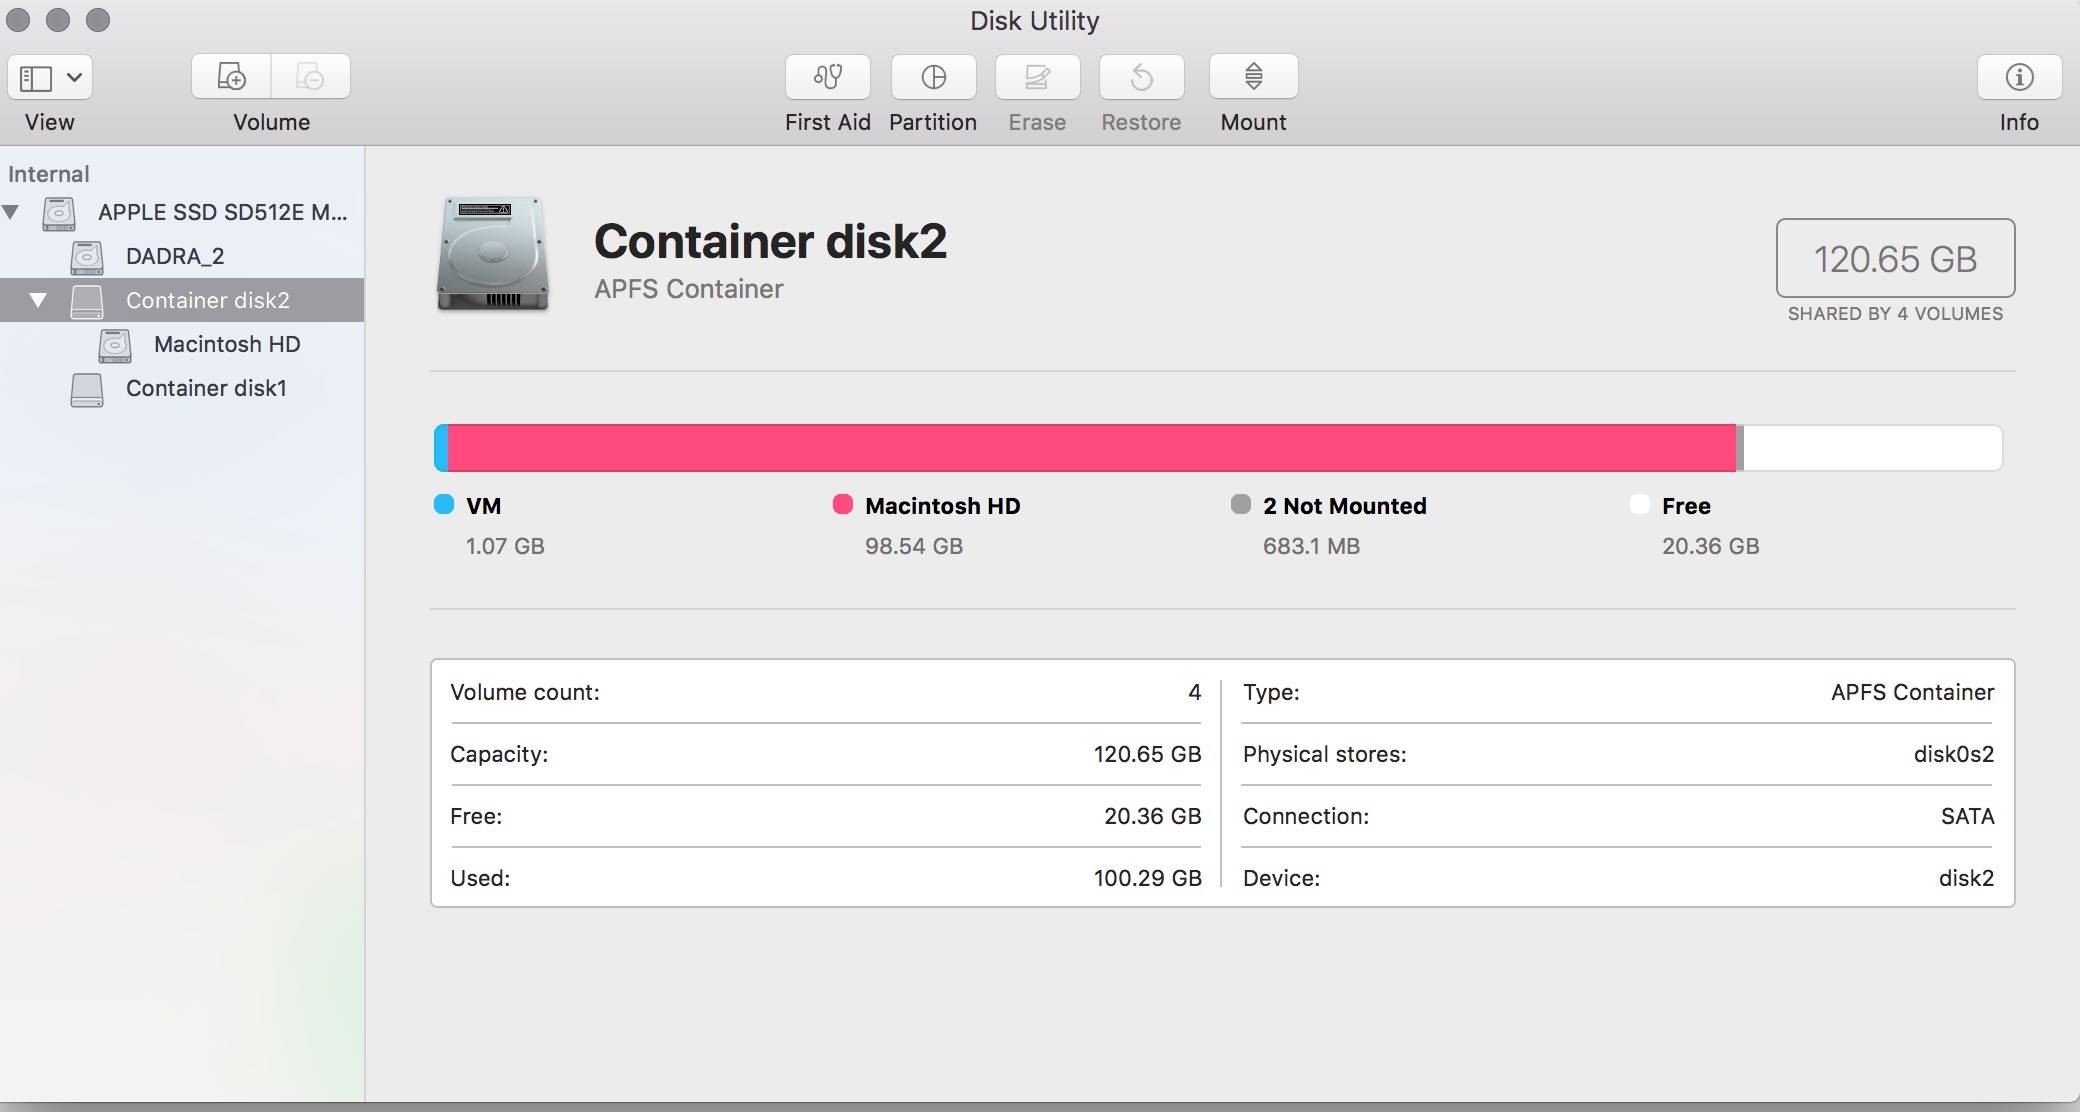Click the pink Macintosh HD legend dot
Viewport: 2080px width, 1112px height.
pyautogui.click(x=843, y=504)
